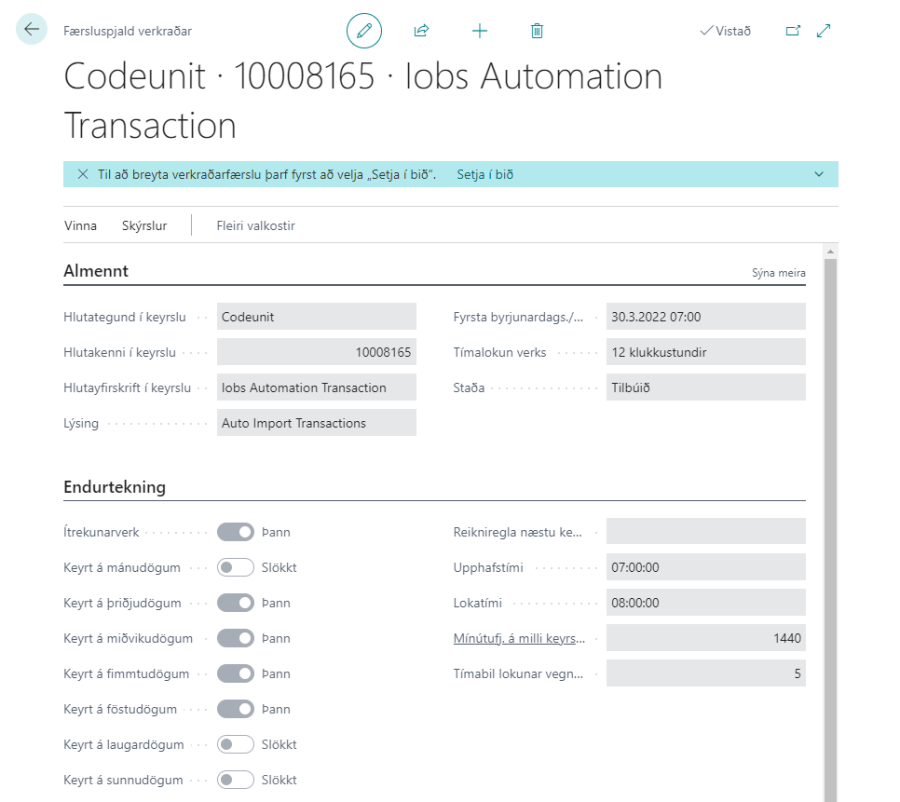Collapse the Almennt section header
This screenshot has height=802, width=900.
(96, 271)
